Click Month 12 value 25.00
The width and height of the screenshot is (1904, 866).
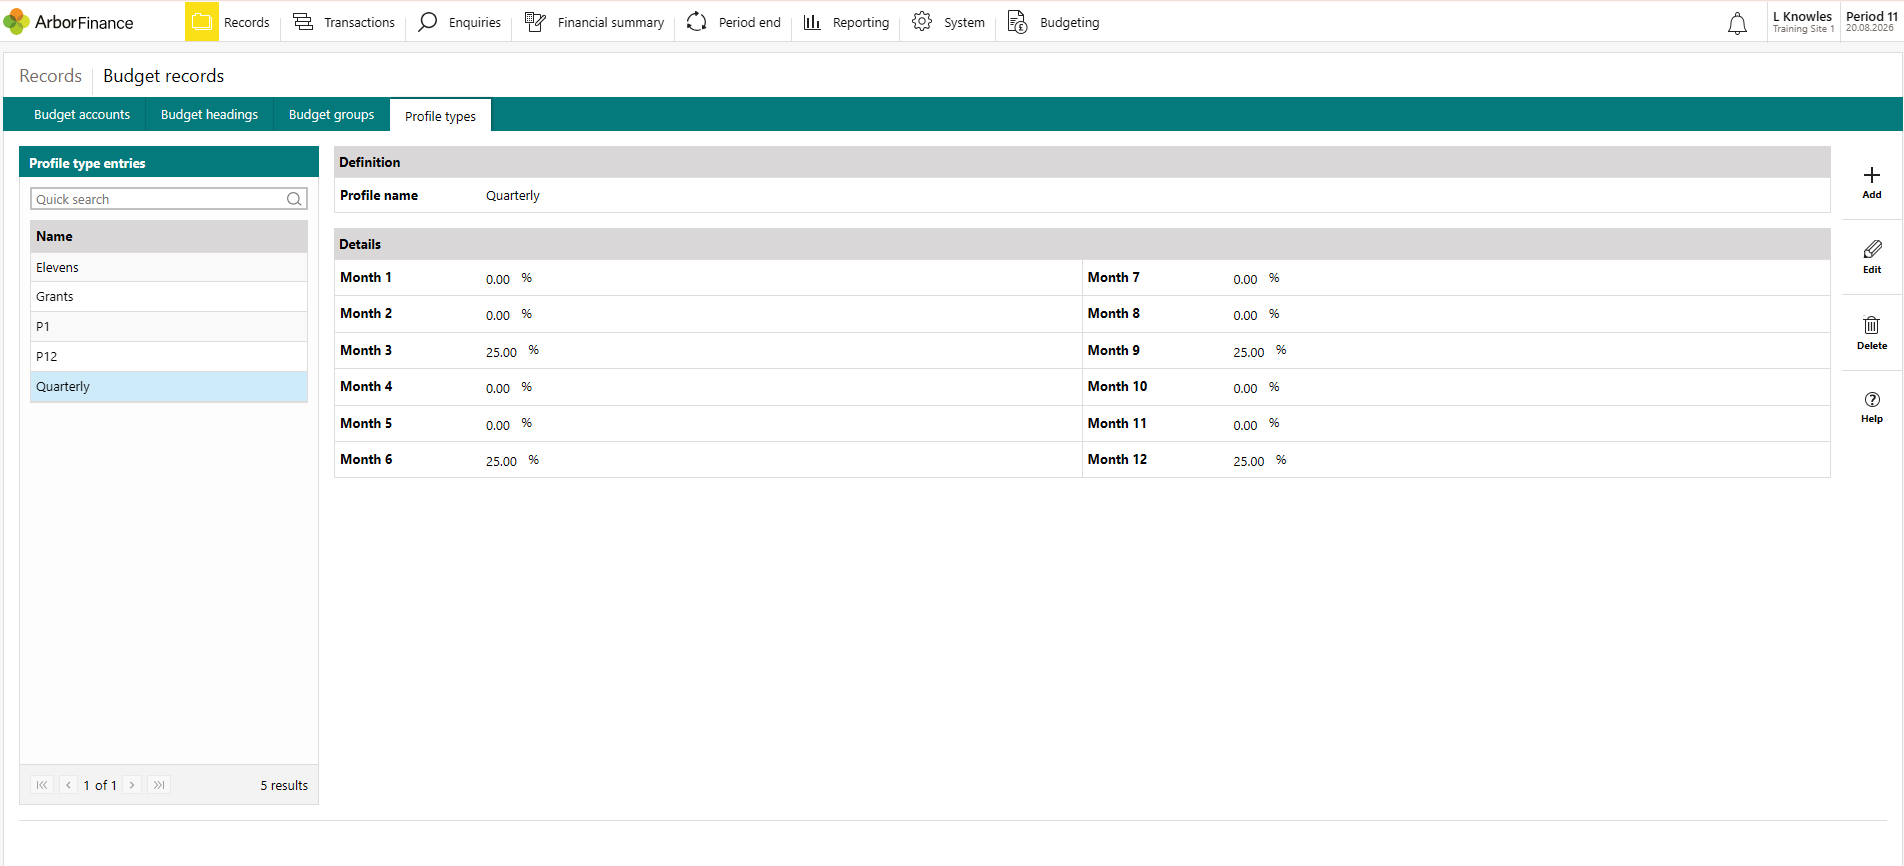[1249, 461]
